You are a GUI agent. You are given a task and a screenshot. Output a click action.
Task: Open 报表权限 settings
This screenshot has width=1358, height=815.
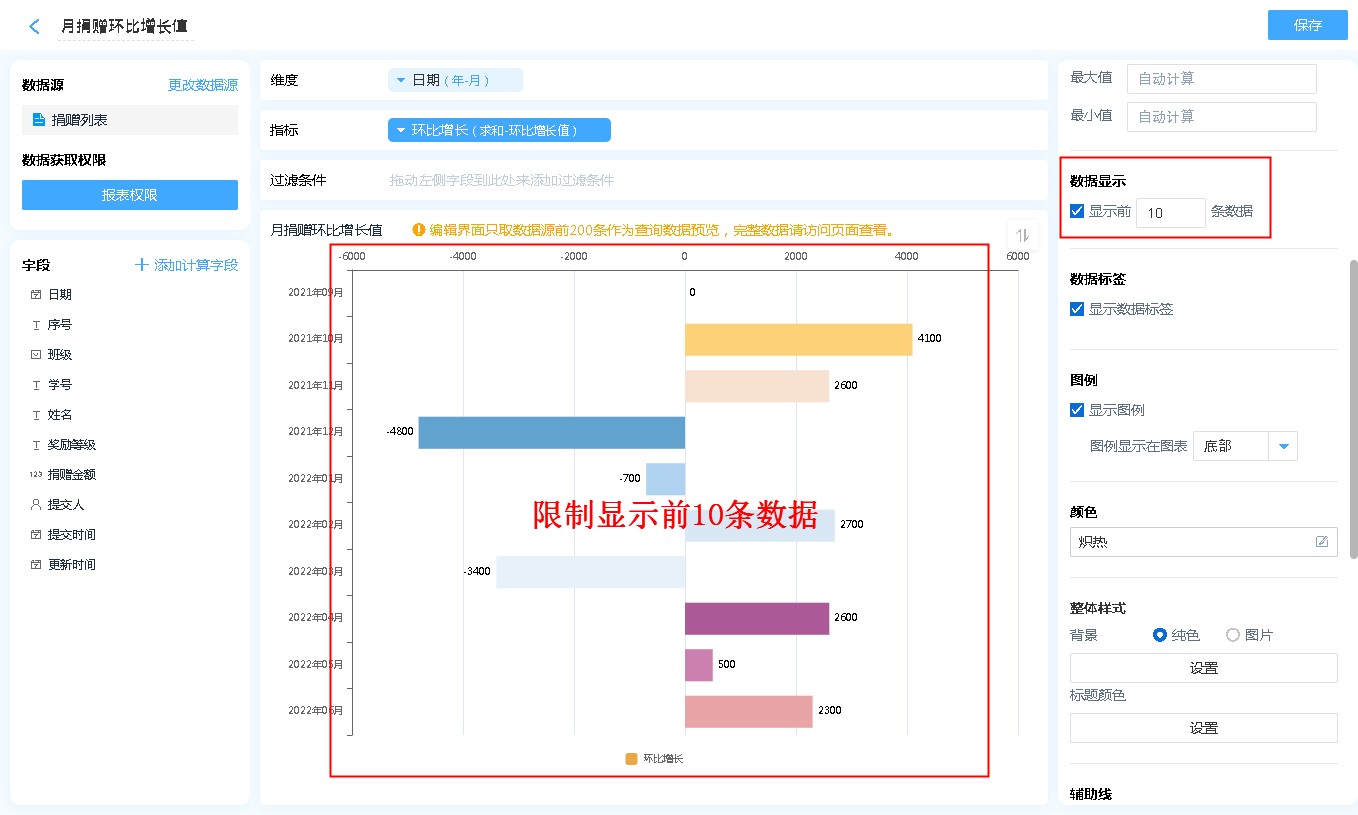(x=130, y=195)
